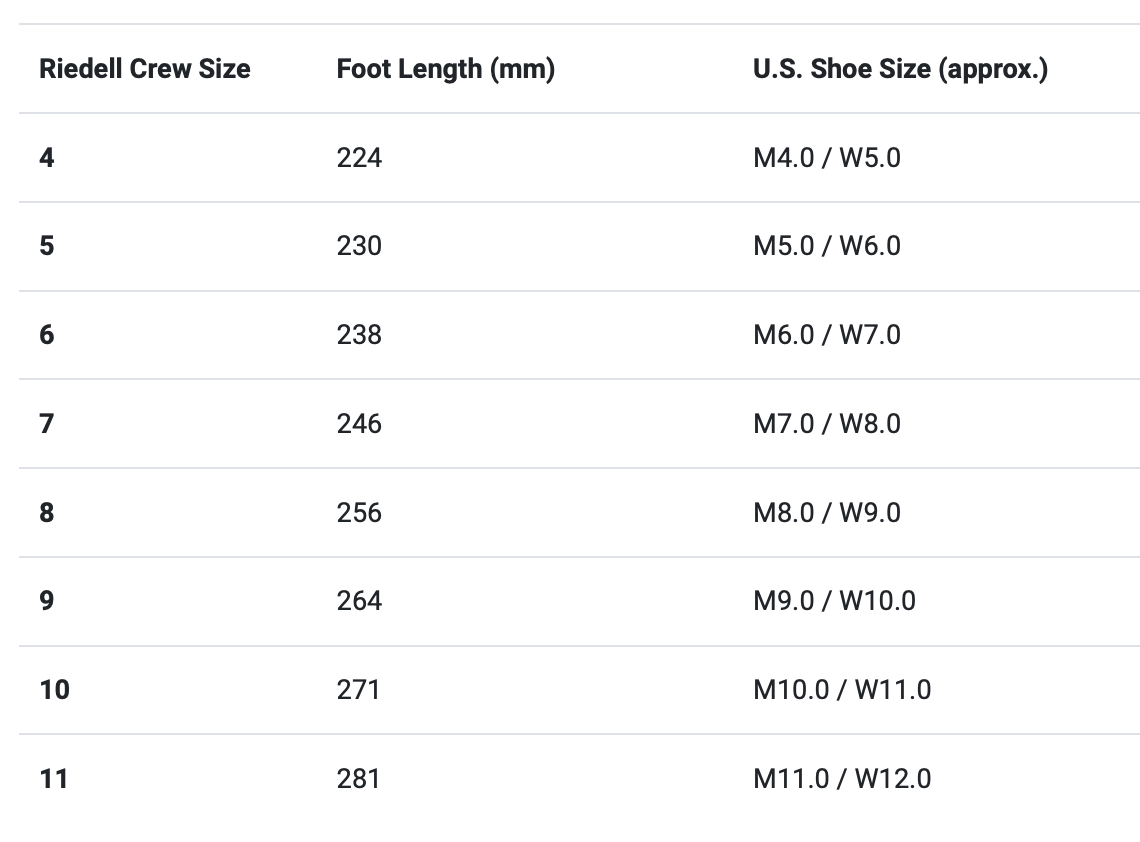
Task: Click the M9.0 / W10.0 shoe size
Action: [x=834, y=600]
